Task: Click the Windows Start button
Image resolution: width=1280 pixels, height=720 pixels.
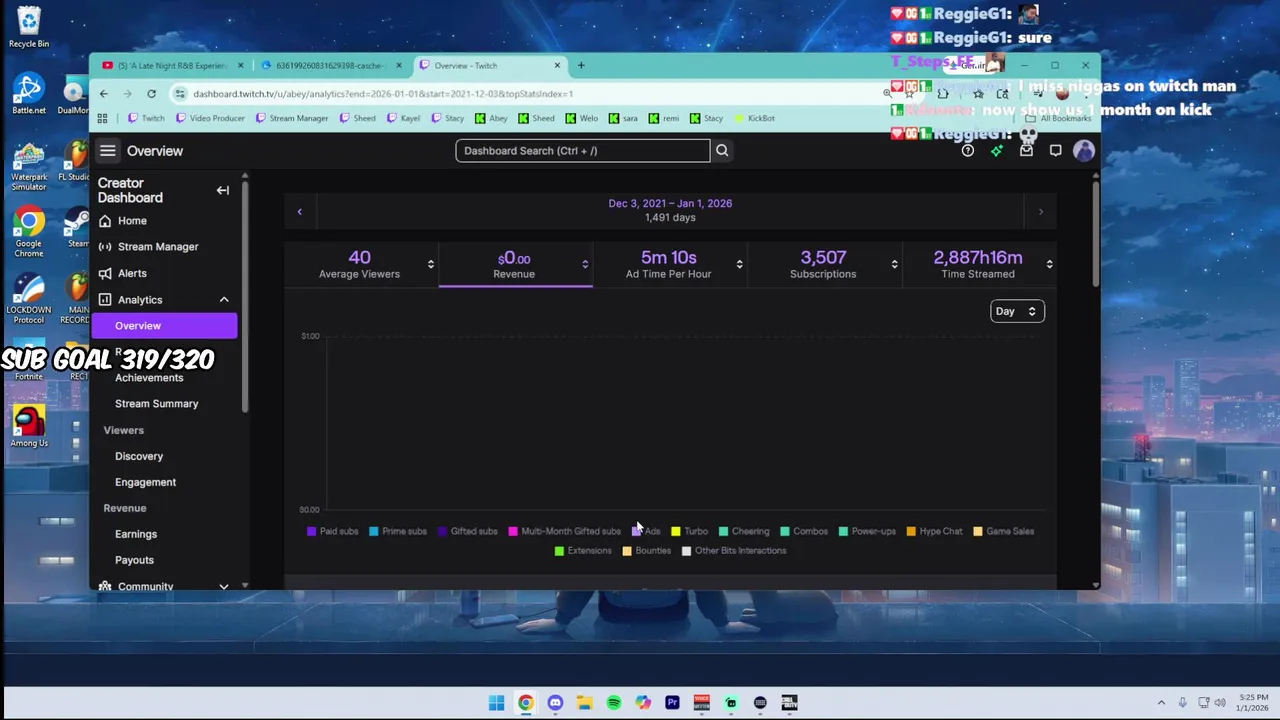Action: click(496, 703)
